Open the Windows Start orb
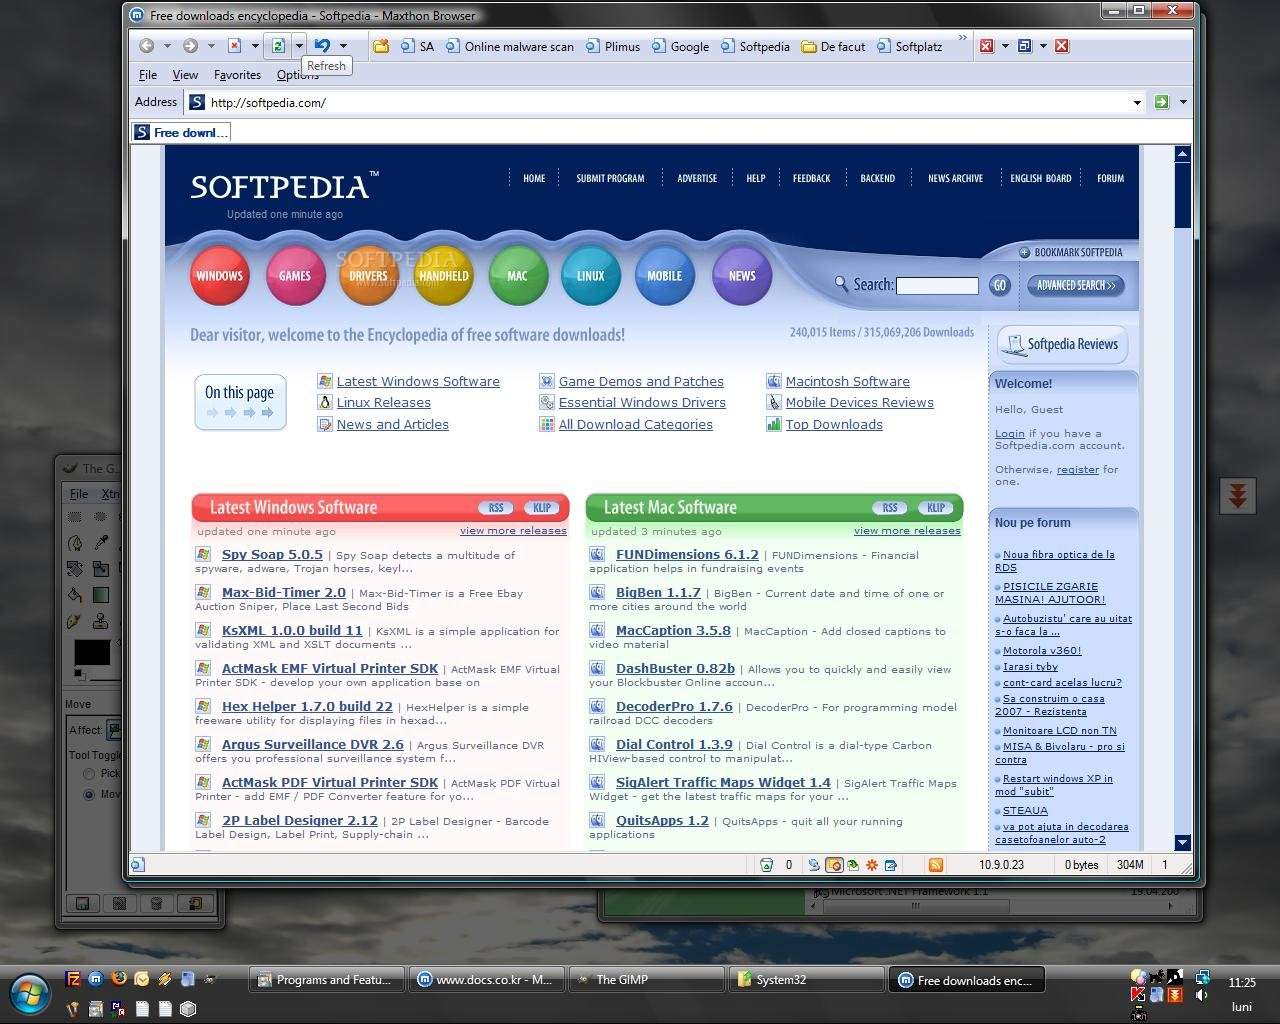Screen dimensions: 1280x1024 click(30, 993)
